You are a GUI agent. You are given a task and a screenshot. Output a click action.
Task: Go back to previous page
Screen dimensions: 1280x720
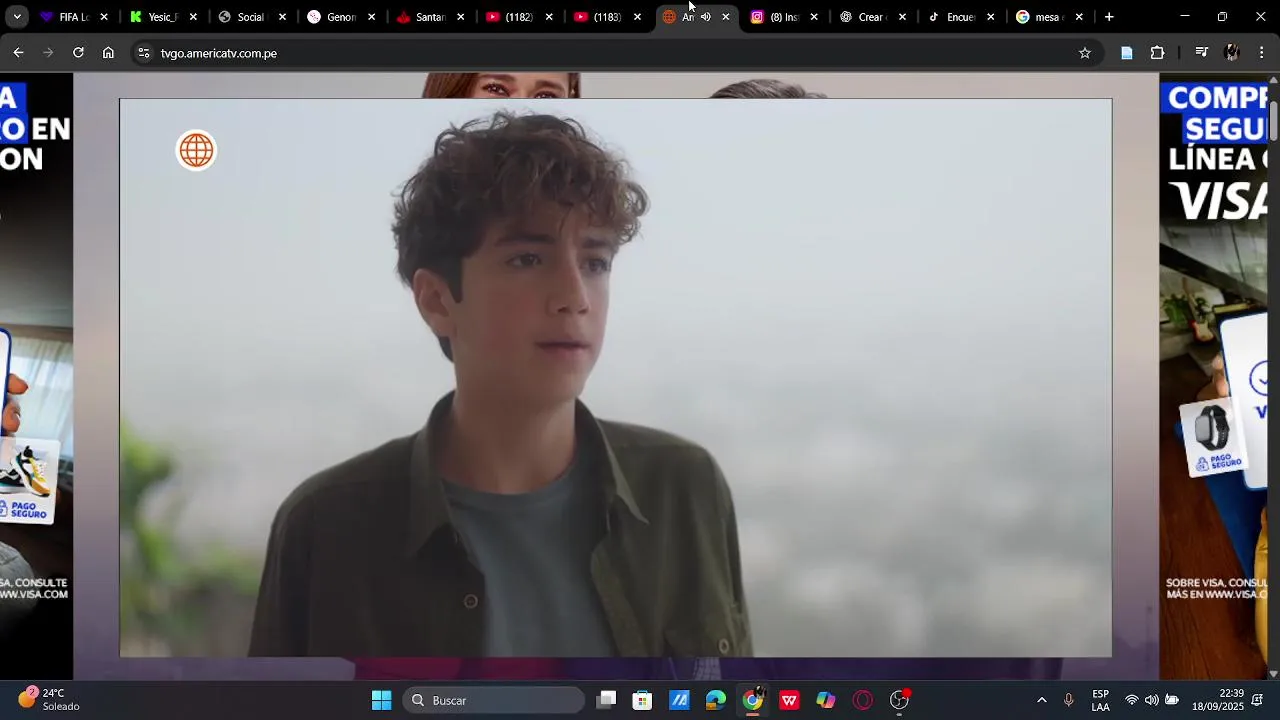pyautogui.click(x=18, y=53)
